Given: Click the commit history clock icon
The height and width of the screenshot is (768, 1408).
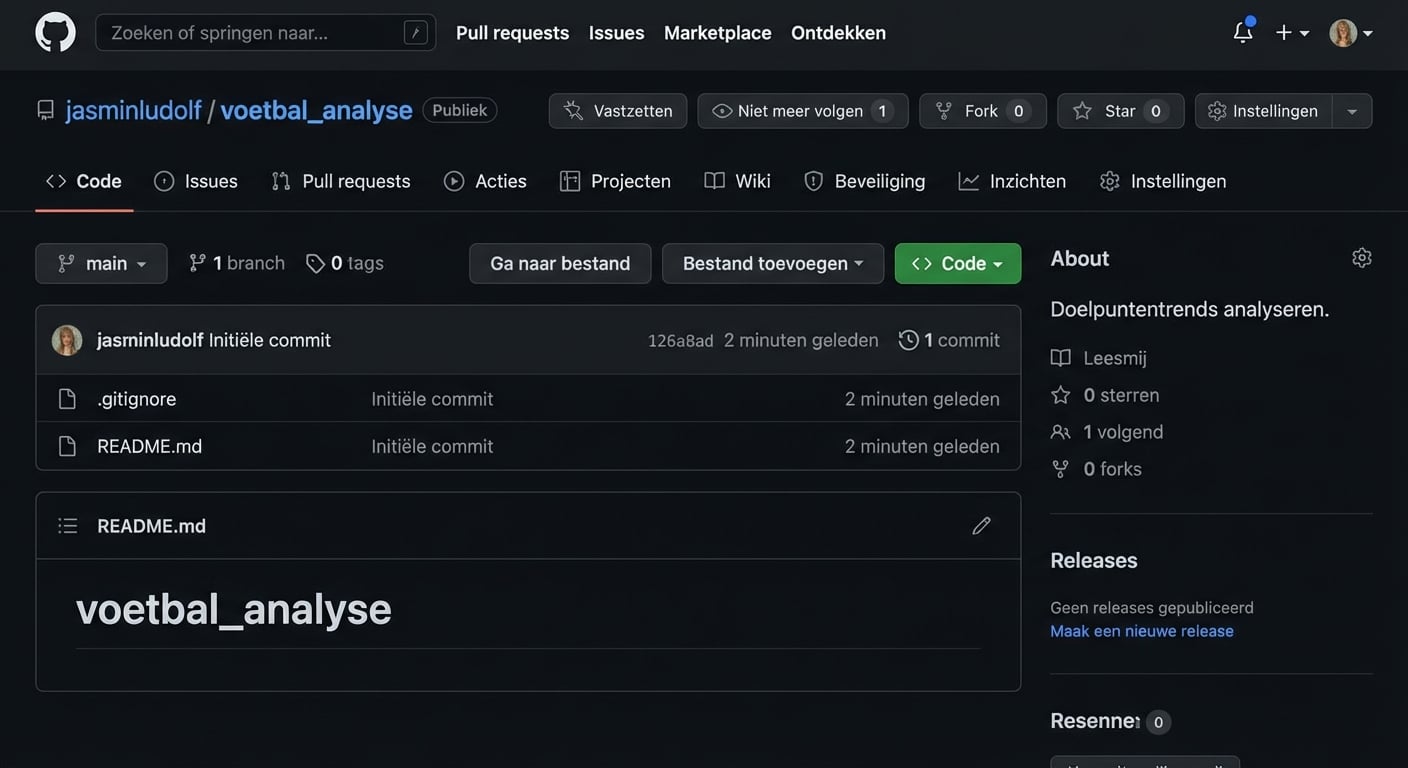Looking at the screenshot, I should pos(906,338).
